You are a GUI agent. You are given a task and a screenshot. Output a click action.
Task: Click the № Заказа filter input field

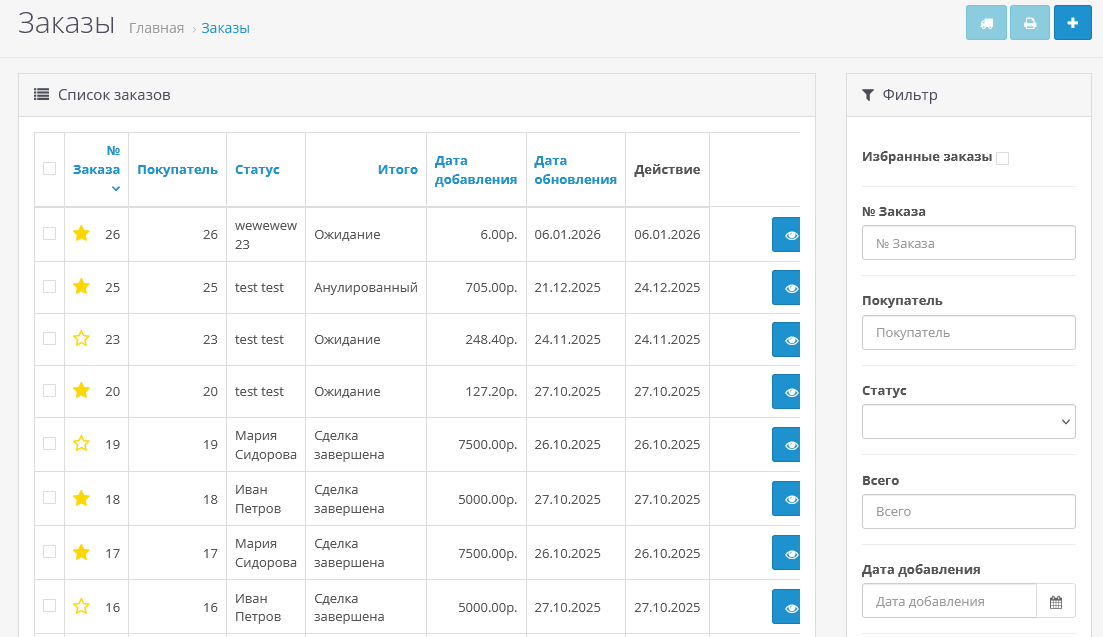pyautogui.click(x=968, y=242)
